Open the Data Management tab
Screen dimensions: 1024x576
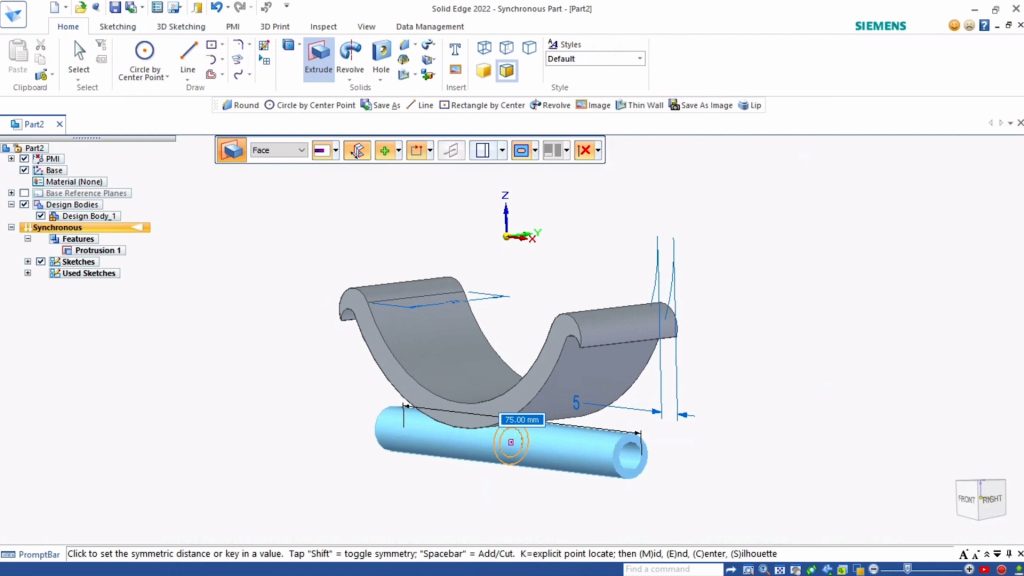tap(430, 27)
